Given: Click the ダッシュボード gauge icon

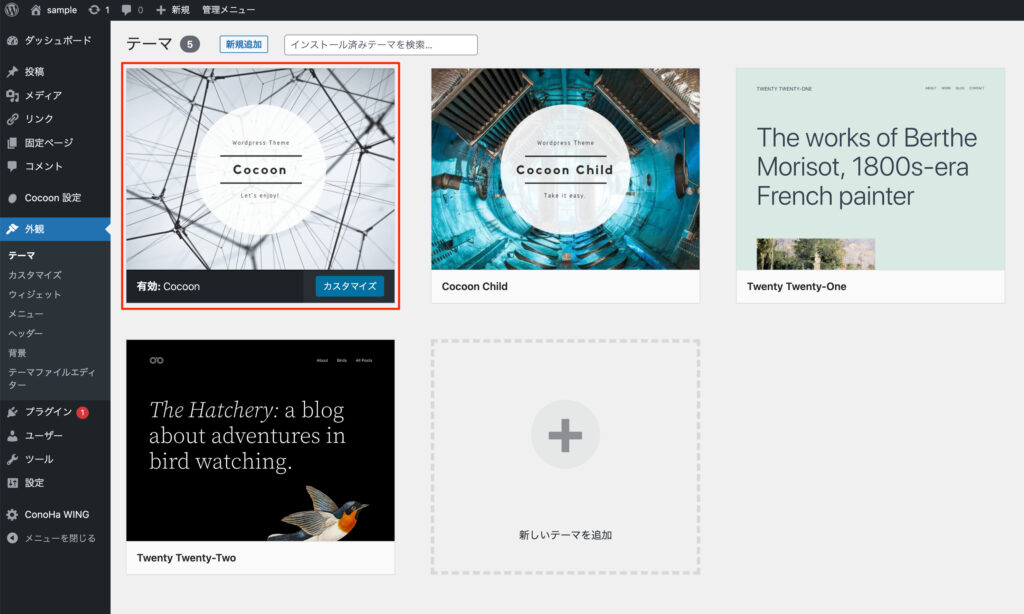Looking at the screenshot, I should click(x=12, y=40).
